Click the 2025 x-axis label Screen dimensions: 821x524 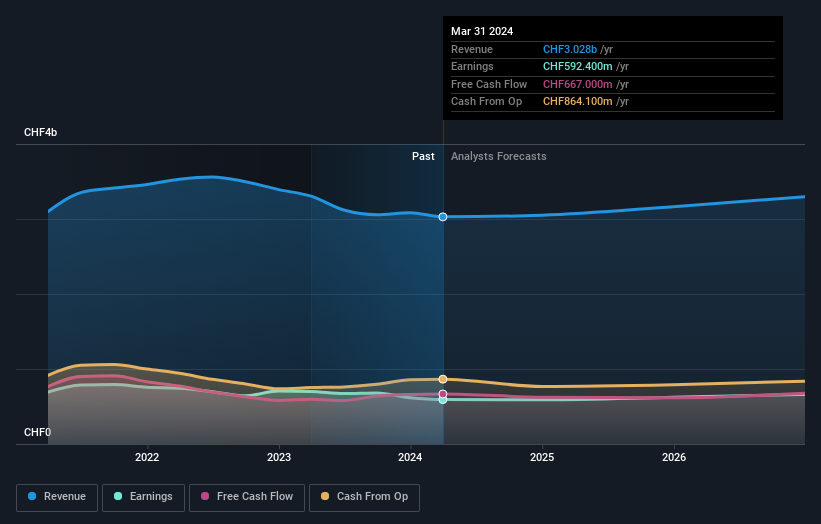tap(542, 457)
